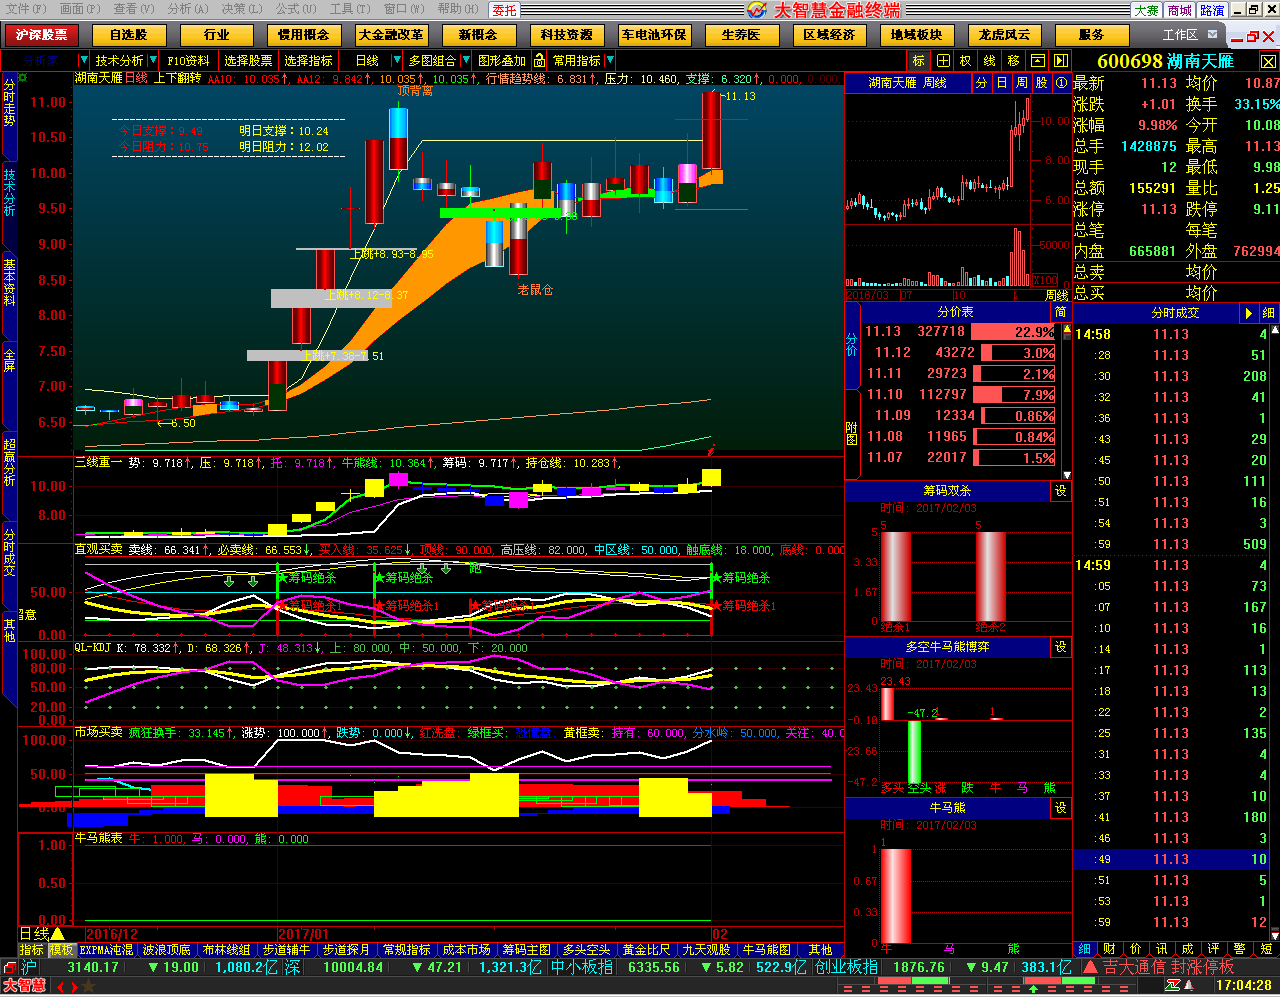Open dropdown arrow left of 技术分析
This screenshot has width=1280, height=997.
[85, 61]
